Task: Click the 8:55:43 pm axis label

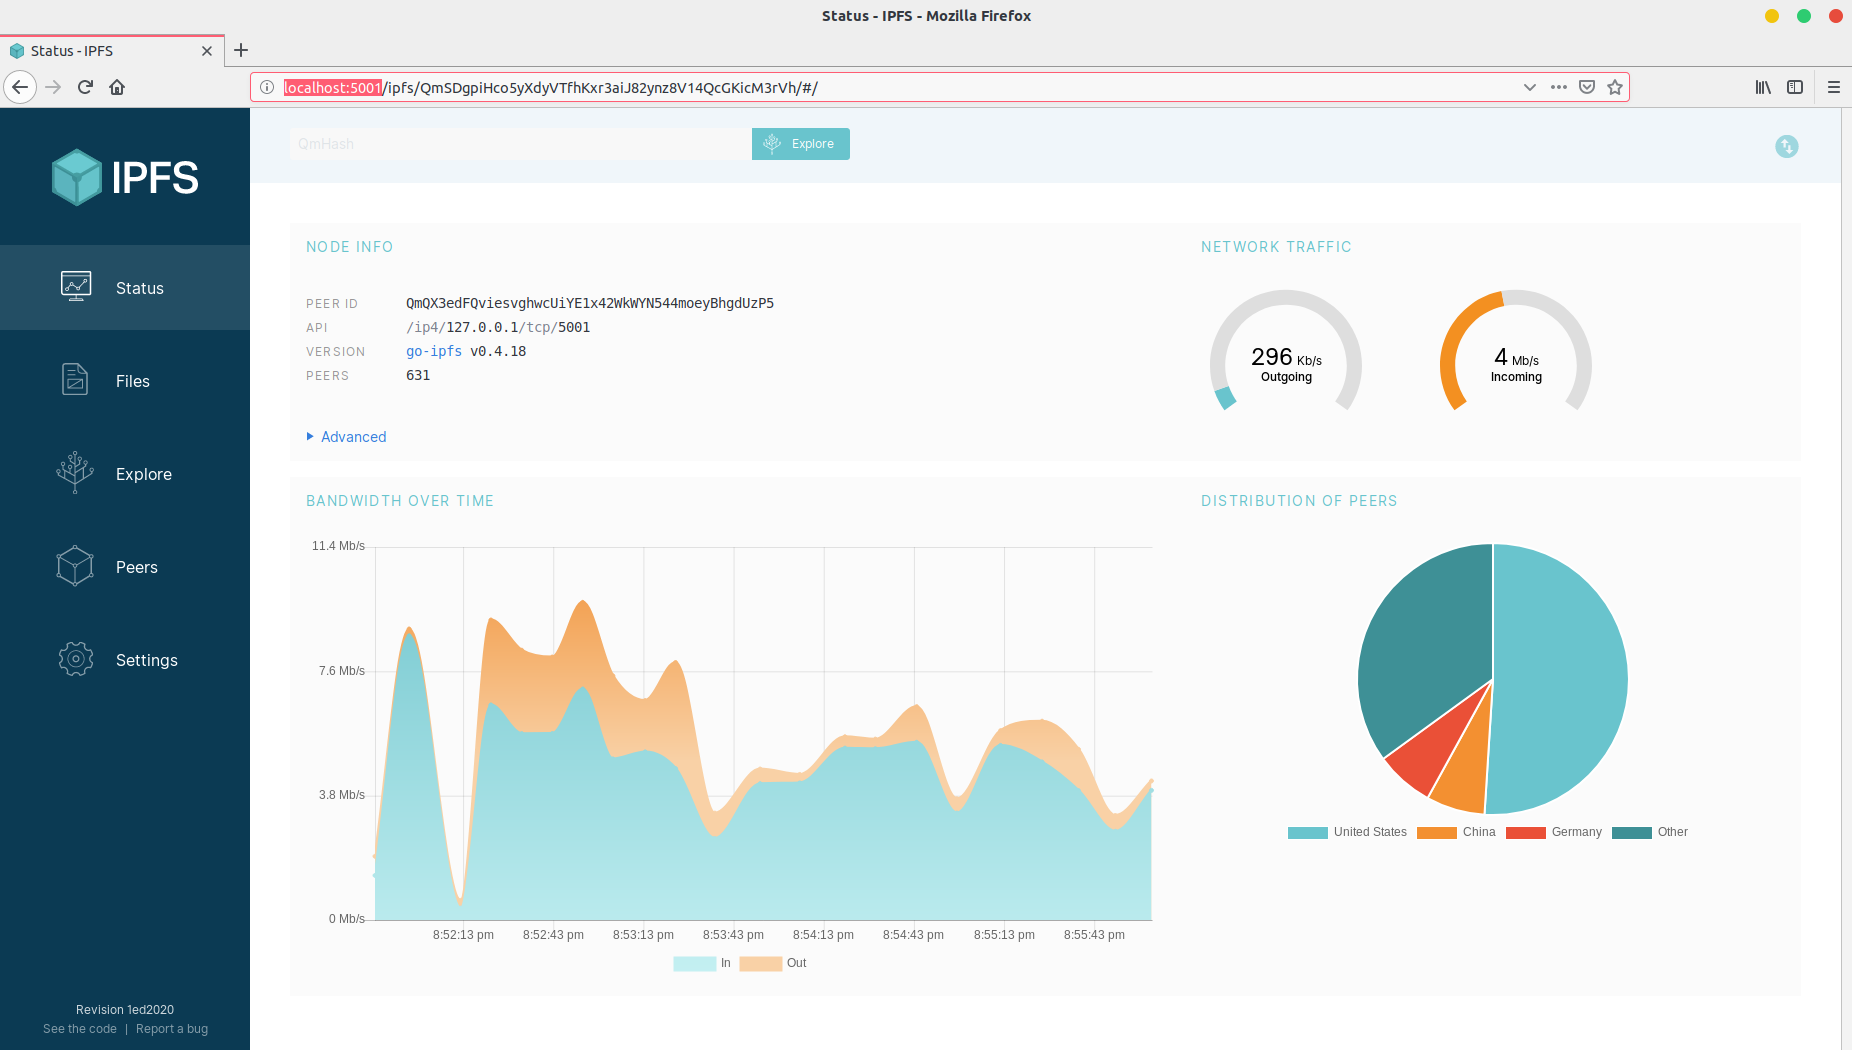Action: coord(1094,935)
